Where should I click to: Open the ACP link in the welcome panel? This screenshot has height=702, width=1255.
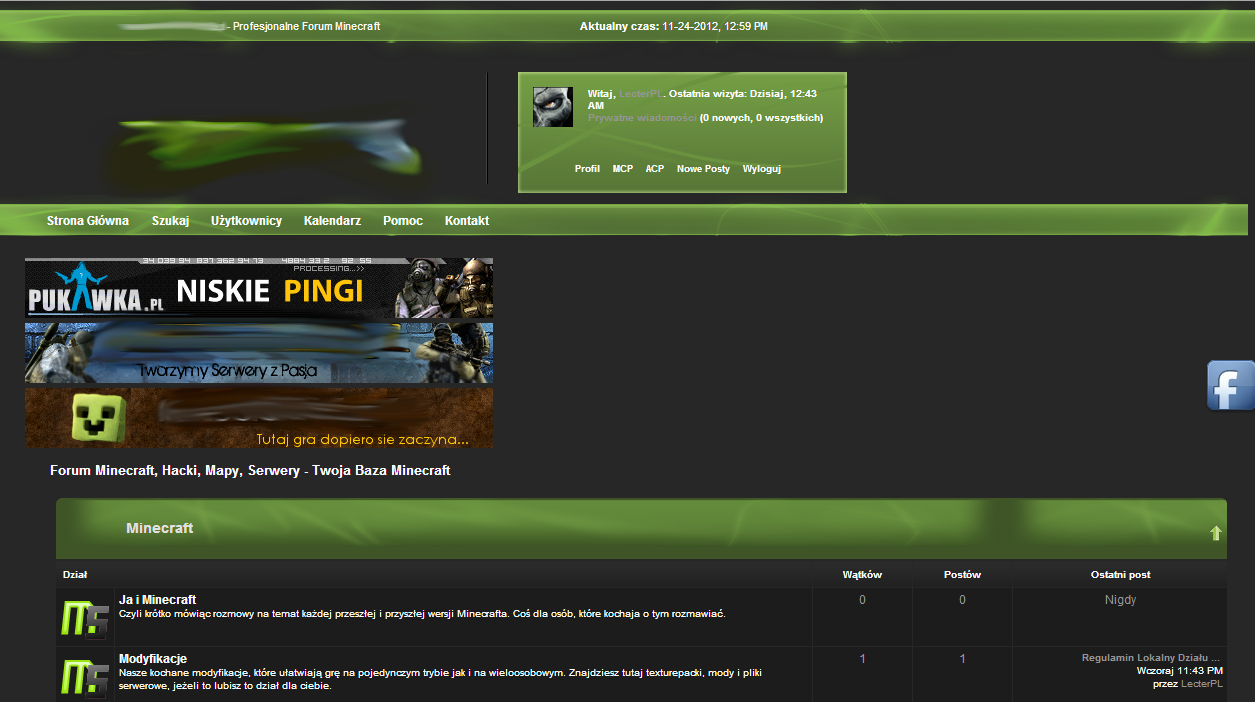pos(655,169)
